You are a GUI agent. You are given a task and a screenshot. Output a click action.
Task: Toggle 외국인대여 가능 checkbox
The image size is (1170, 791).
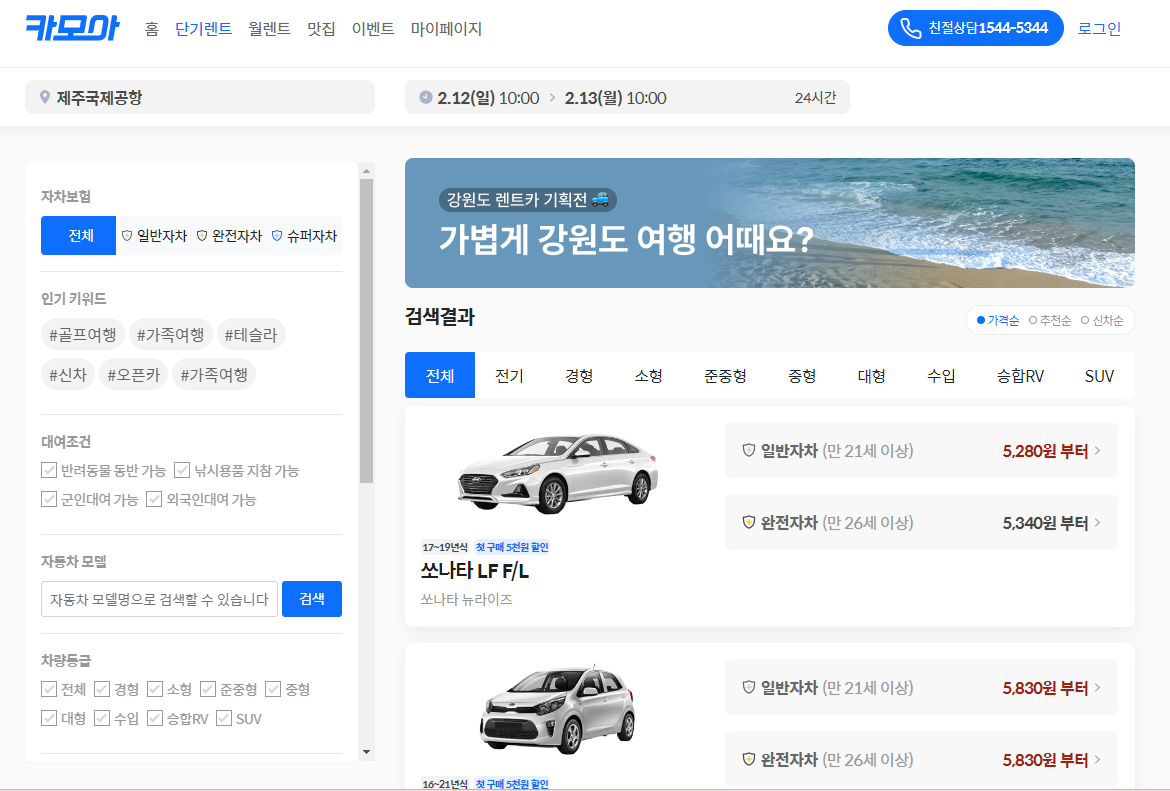[154, 499]
